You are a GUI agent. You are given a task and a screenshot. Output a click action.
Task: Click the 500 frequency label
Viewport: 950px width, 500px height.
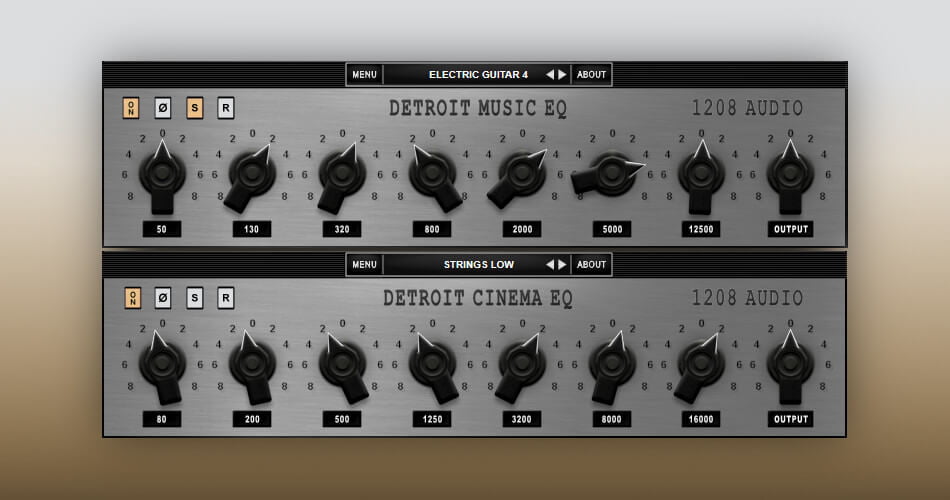pyautogui.click(x=342, y=419)
